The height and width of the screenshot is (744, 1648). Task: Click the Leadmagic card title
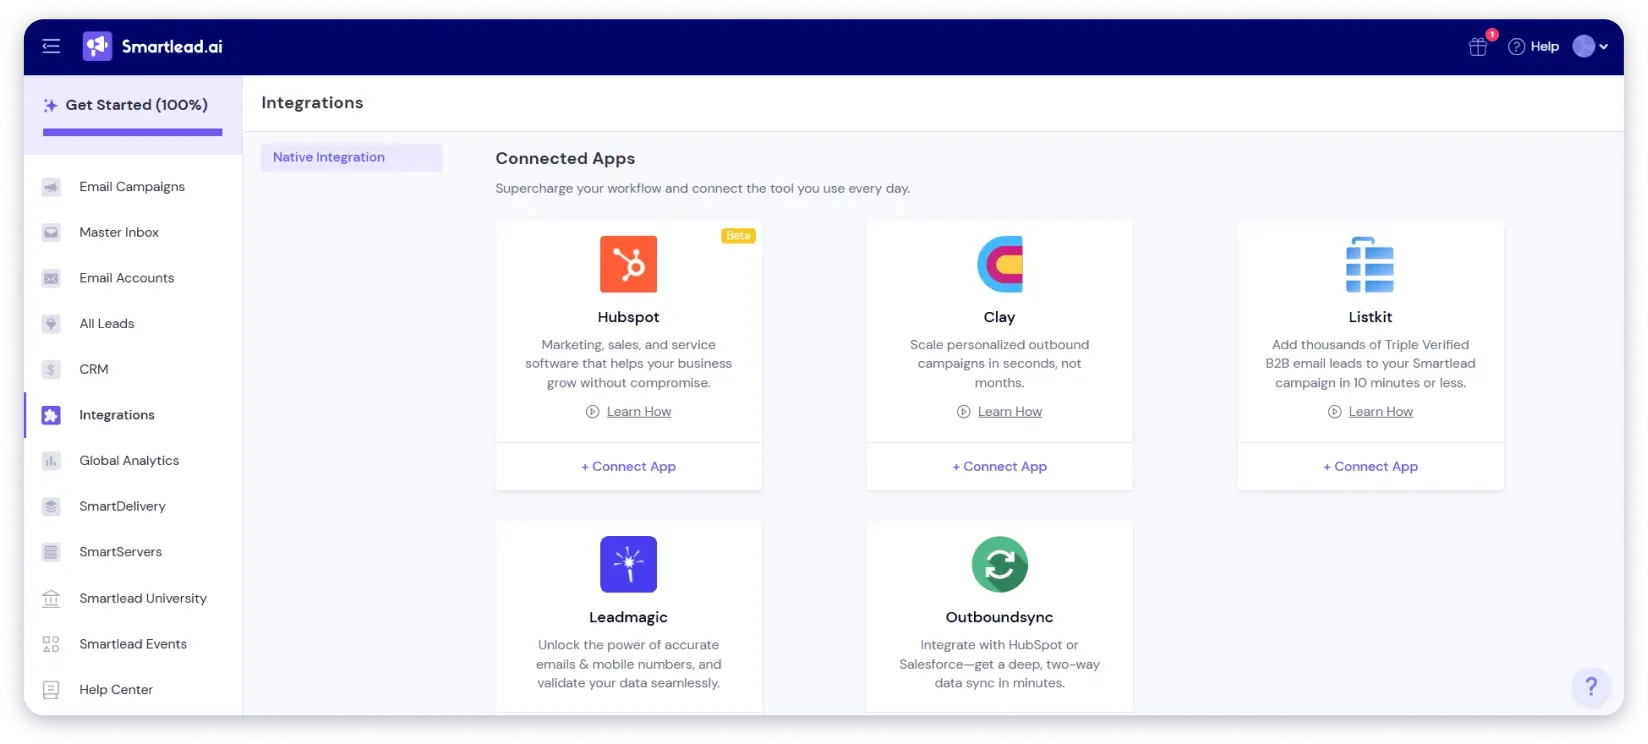[628, 617]
